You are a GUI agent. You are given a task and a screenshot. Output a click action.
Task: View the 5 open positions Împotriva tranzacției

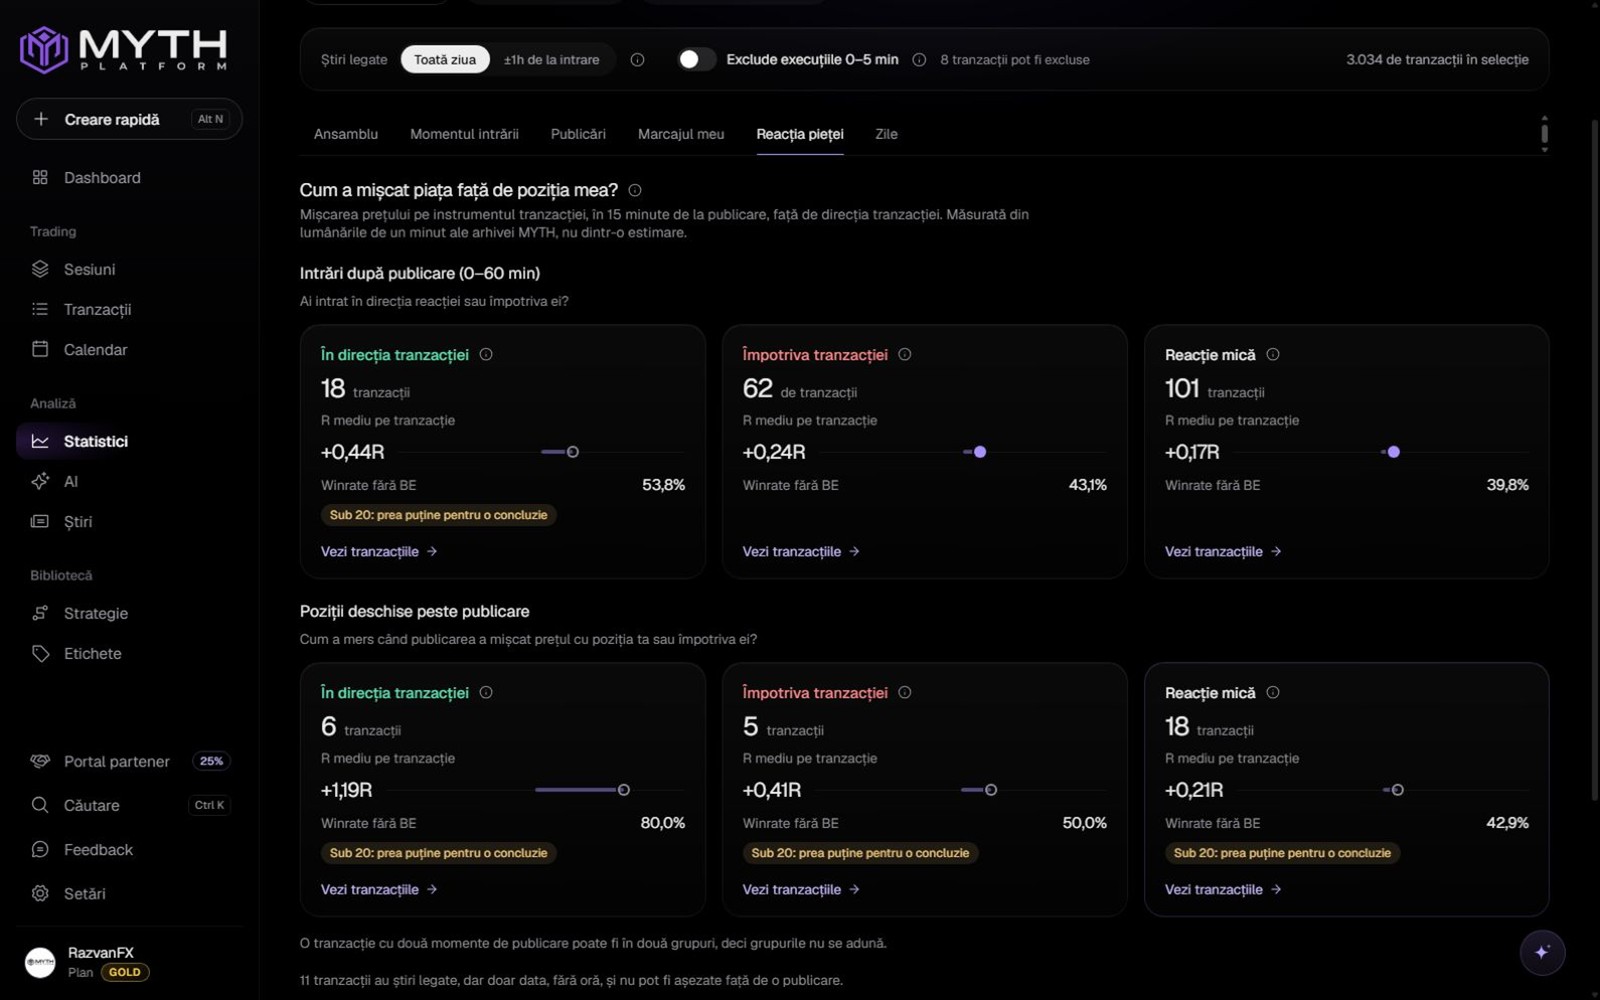coord(801,889)
